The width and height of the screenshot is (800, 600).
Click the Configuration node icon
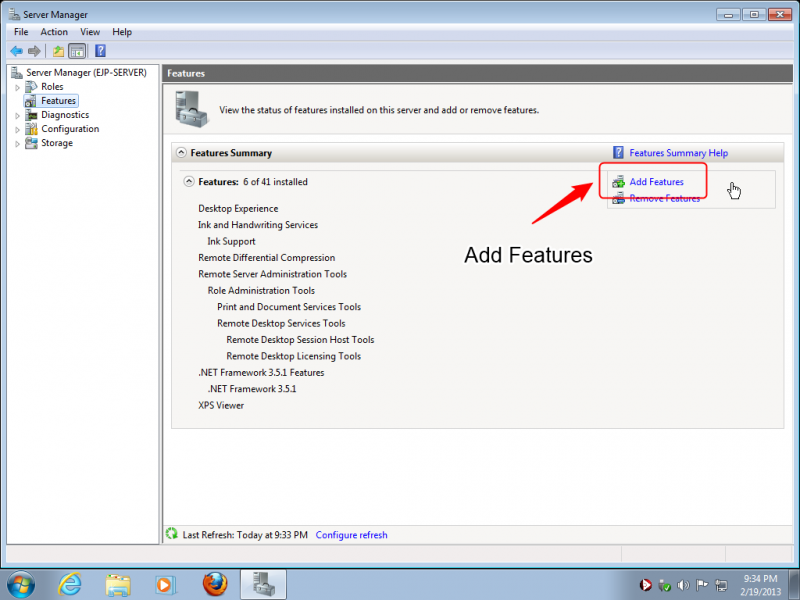(31, 129)
